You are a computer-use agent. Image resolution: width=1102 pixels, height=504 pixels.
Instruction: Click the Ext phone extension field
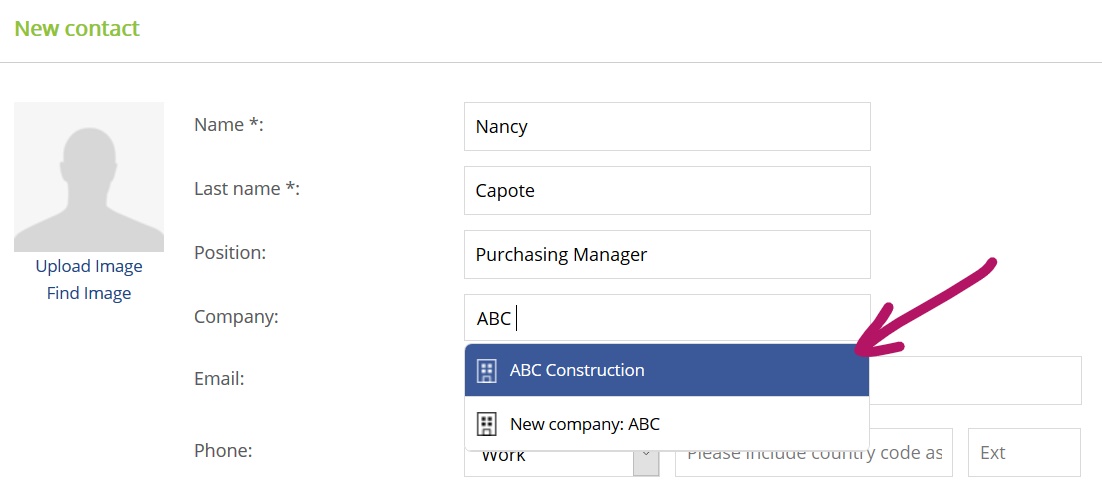pos(1024,453)
